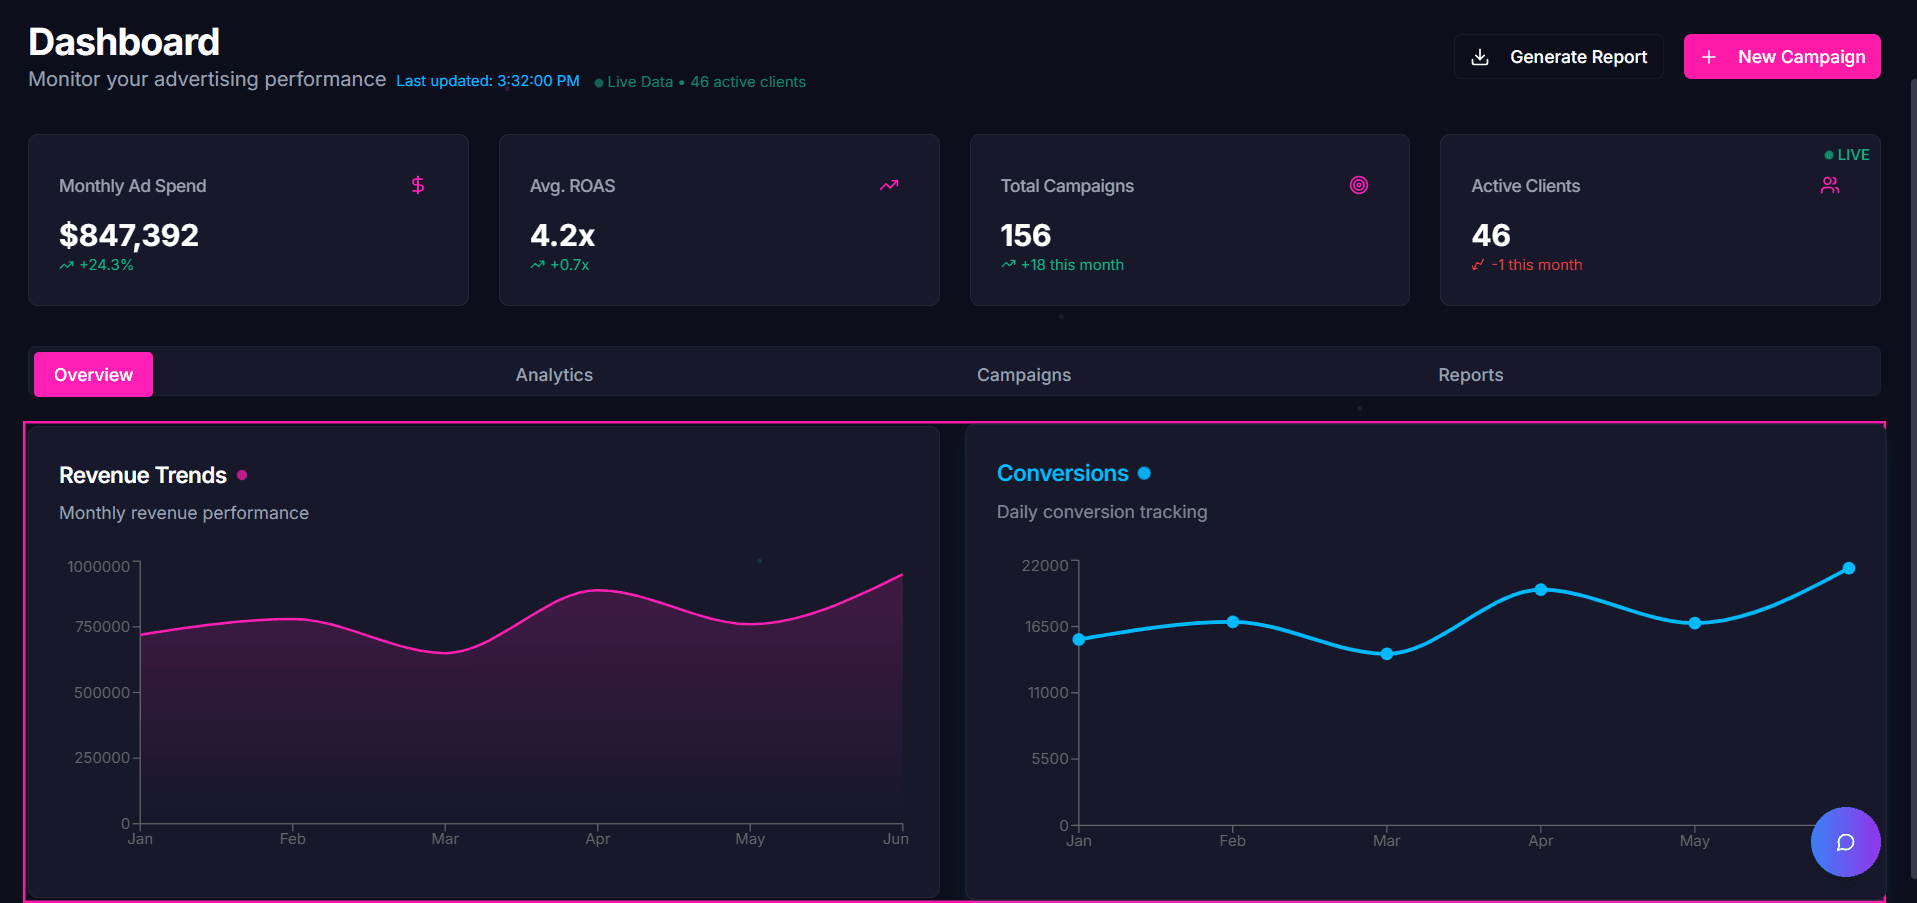
Task: Click the dollar sign icon on Monthly Ad Spend card
Action: tap(417, 185)
